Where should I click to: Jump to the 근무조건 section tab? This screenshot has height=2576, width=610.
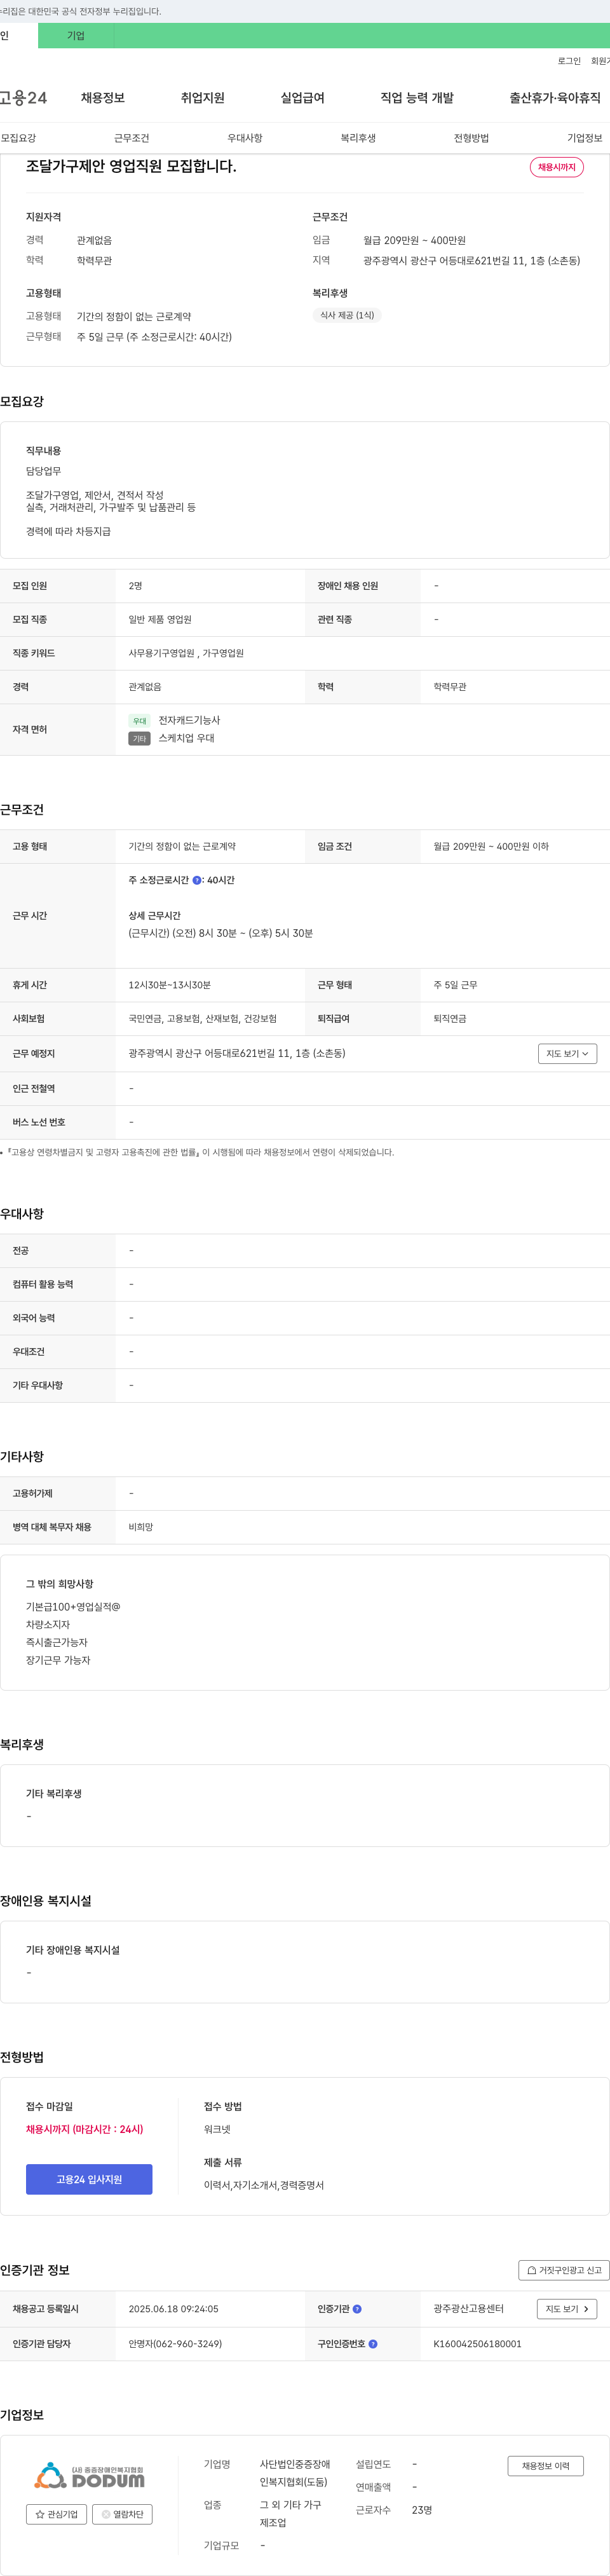(131, 138)
